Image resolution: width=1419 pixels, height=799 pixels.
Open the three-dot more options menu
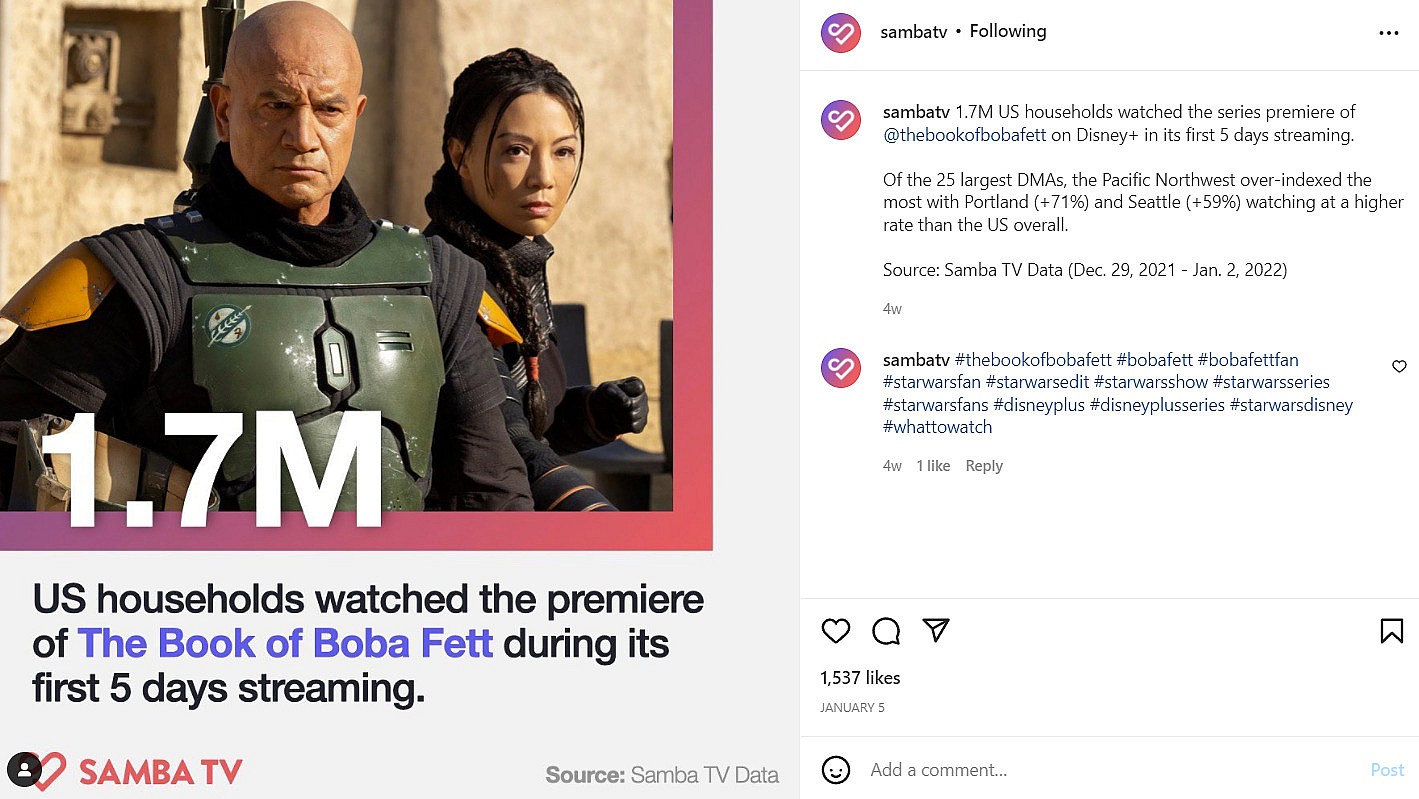pyautogui.click(x=1388, y=33)
